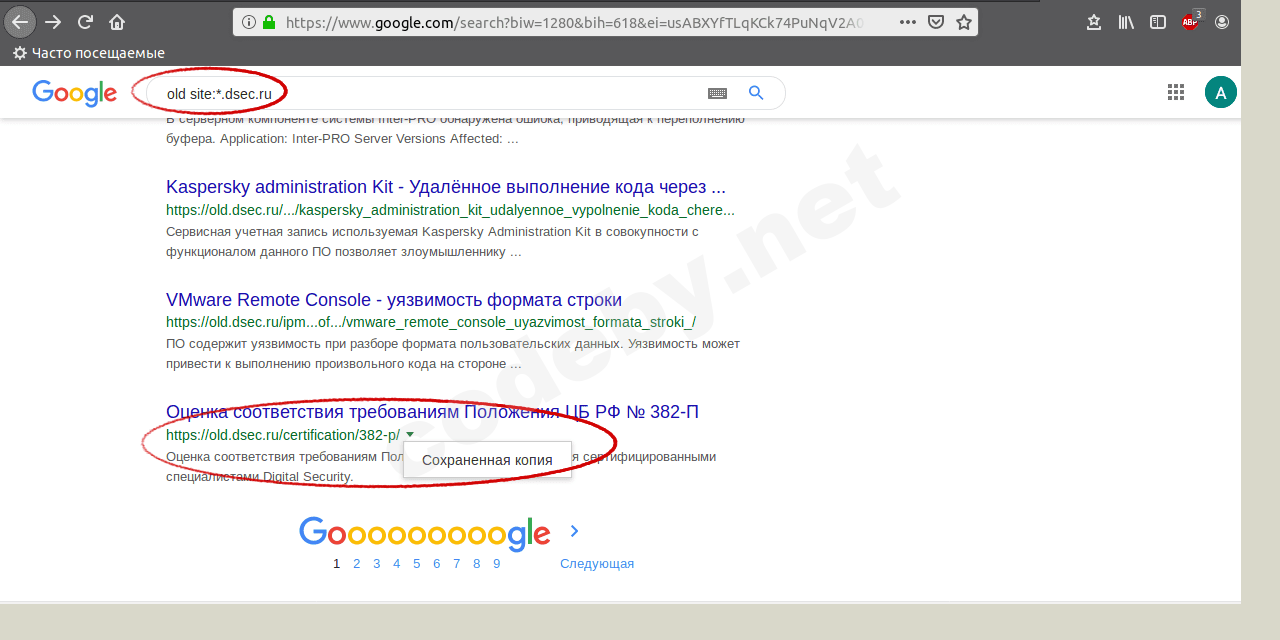Image resolution: width=1280 pixels, height=640 pixels.
Task: Show site information icon in address bar
Action: (248, 22)
